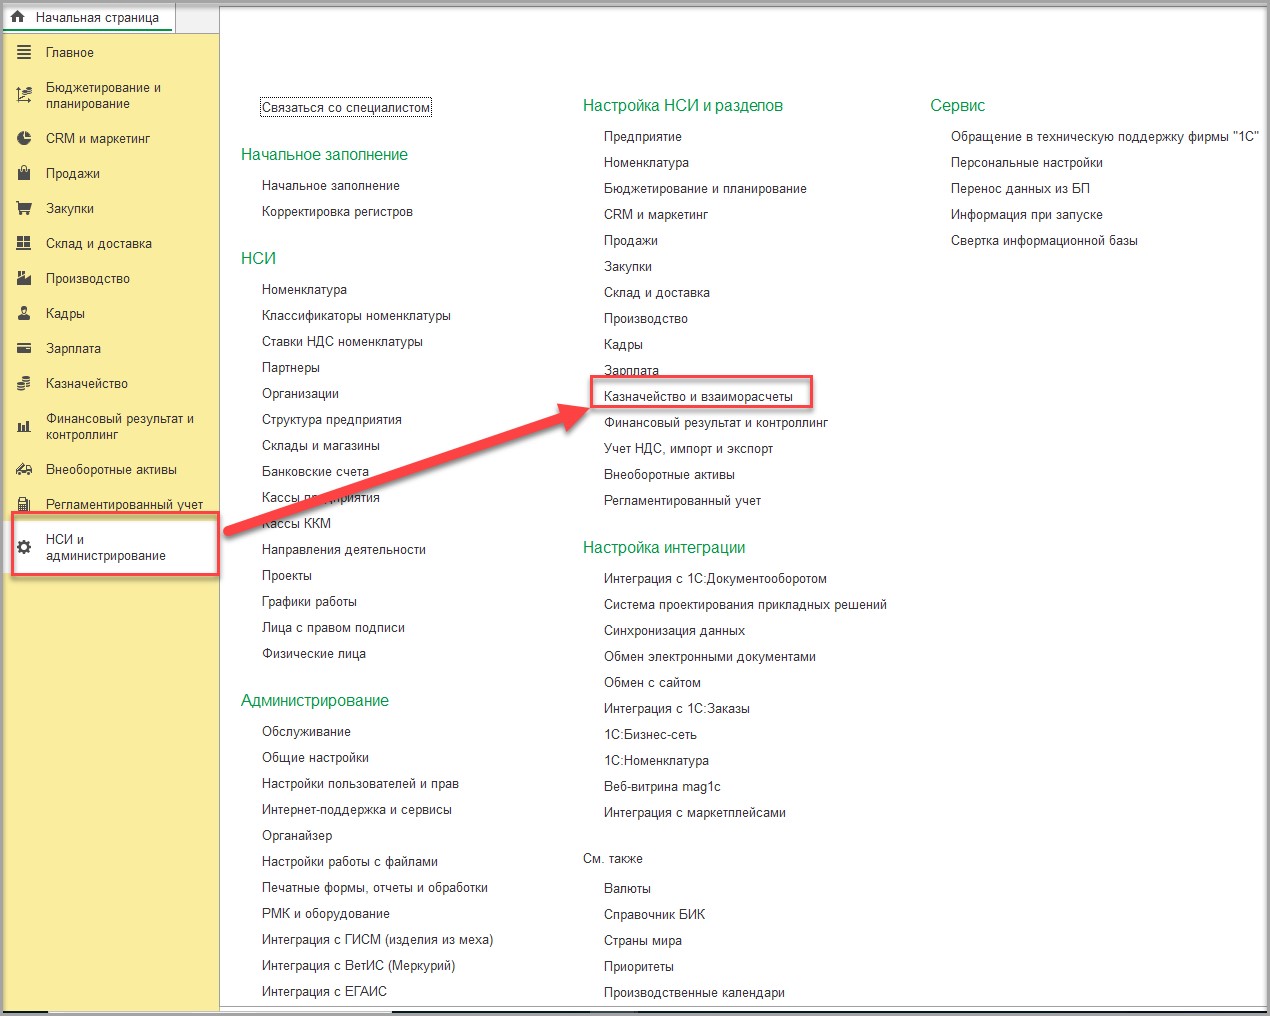1270x1016 pixels.
Task: Open Синхронизация данных integration settings
Action: (x=674, y=630)
